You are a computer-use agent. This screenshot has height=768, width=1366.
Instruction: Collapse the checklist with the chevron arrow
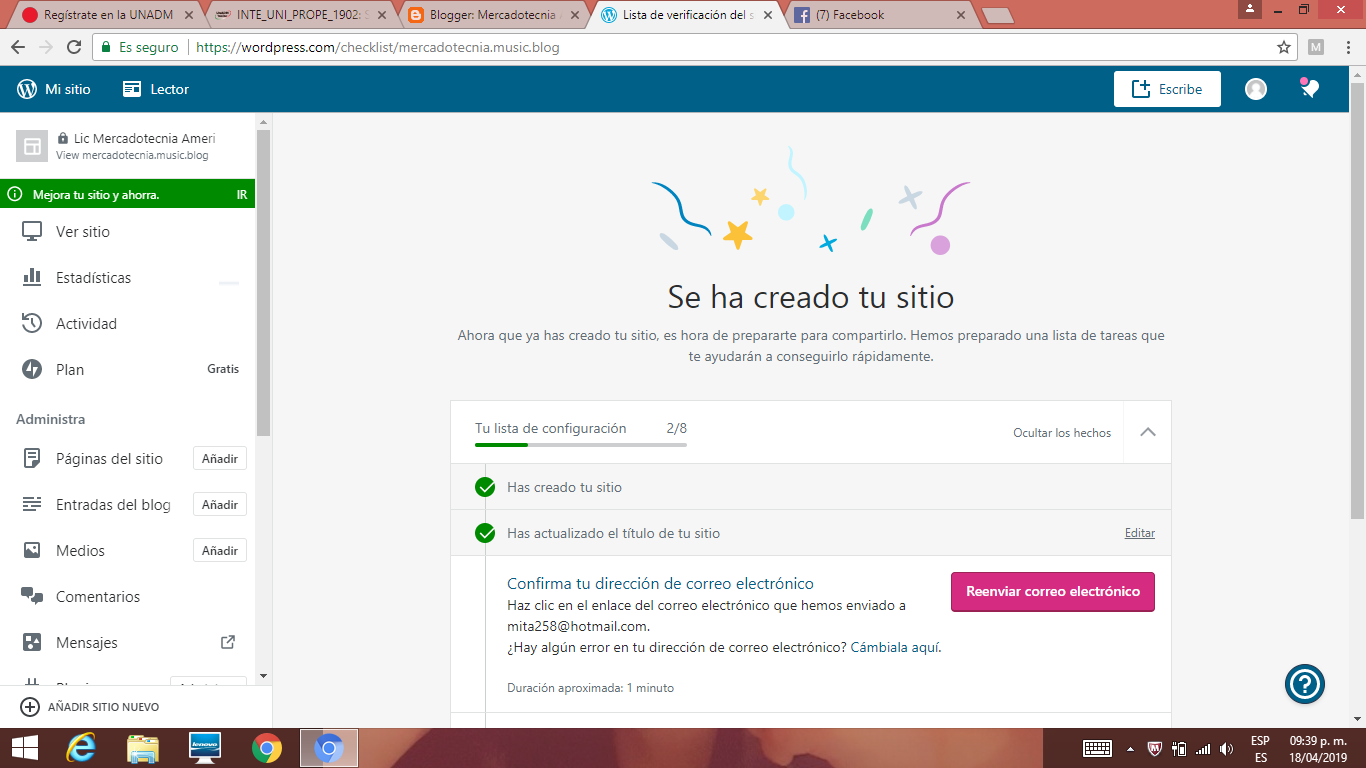[1148, 432]
